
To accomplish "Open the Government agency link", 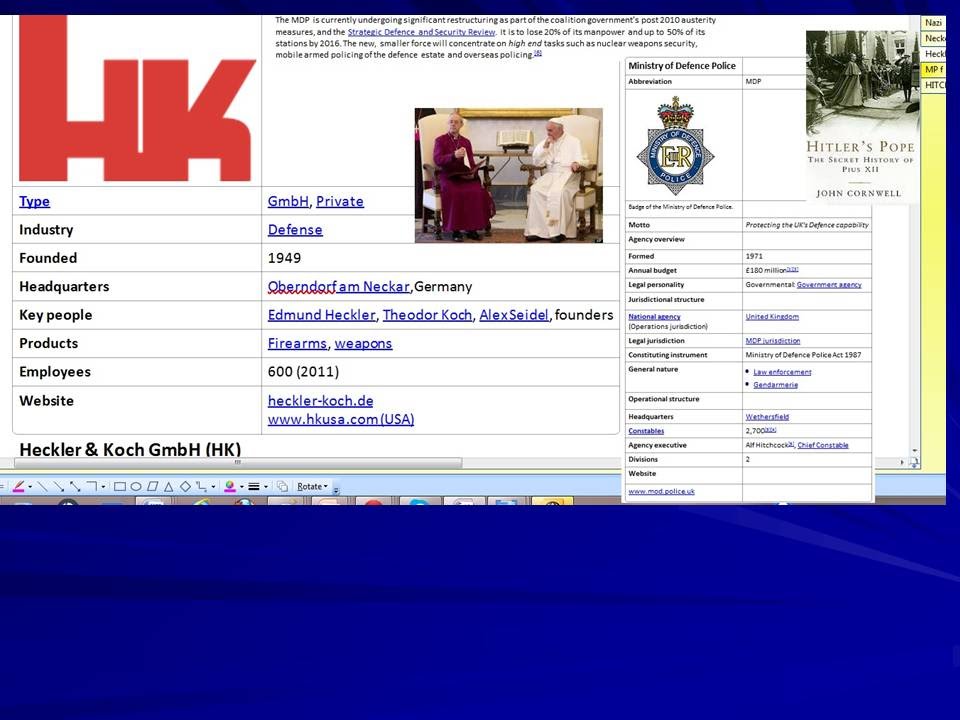I will pos(829,285).
